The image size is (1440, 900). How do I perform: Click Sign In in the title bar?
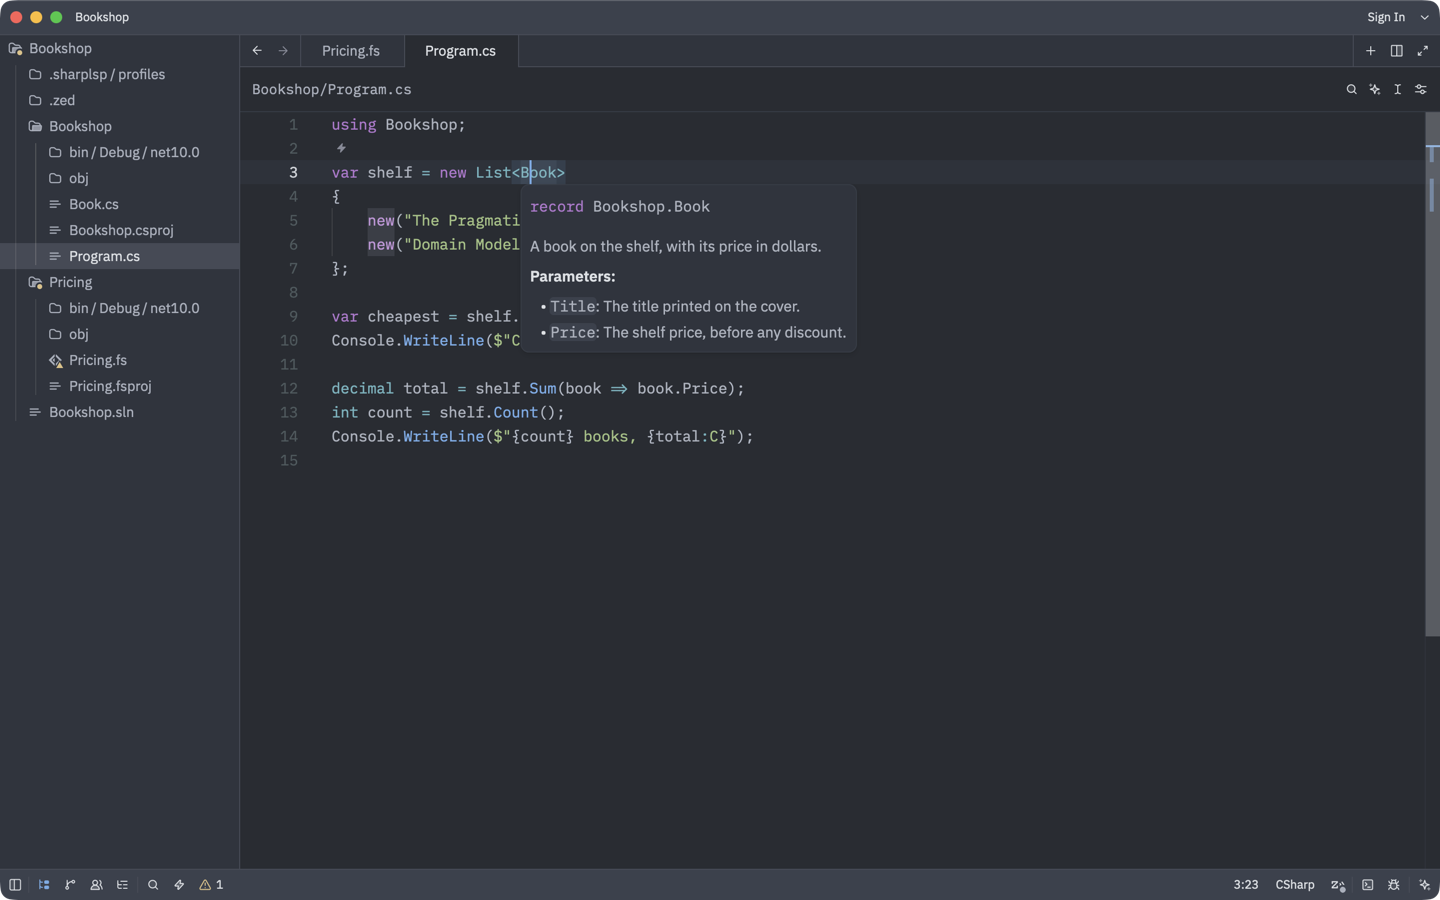pos(1386,17)
